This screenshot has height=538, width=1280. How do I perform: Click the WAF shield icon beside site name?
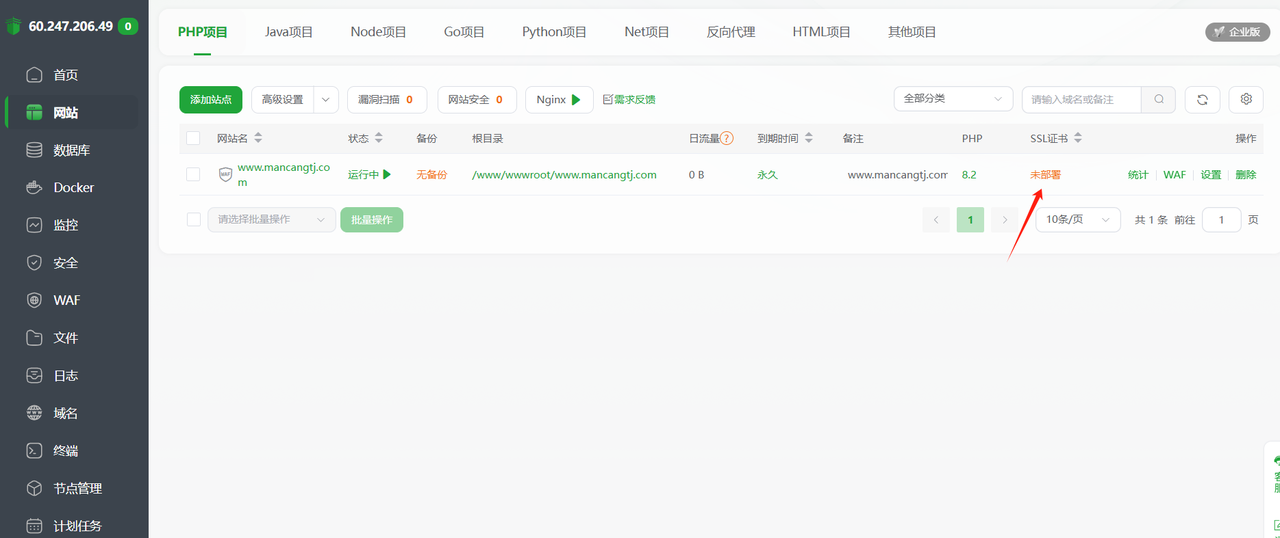point(225,175)
